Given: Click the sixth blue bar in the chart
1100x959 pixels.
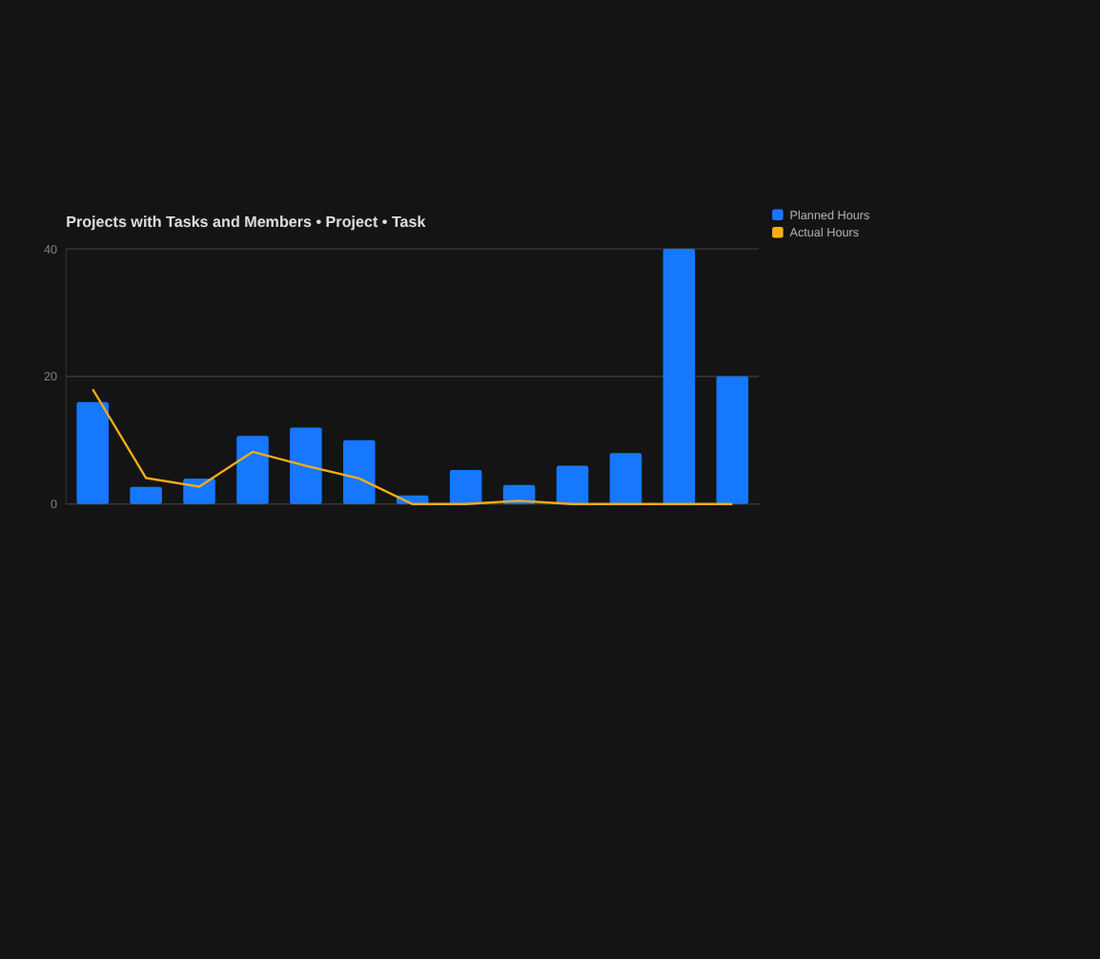Looking at the screenshot, I should click(x=359, y=472).
